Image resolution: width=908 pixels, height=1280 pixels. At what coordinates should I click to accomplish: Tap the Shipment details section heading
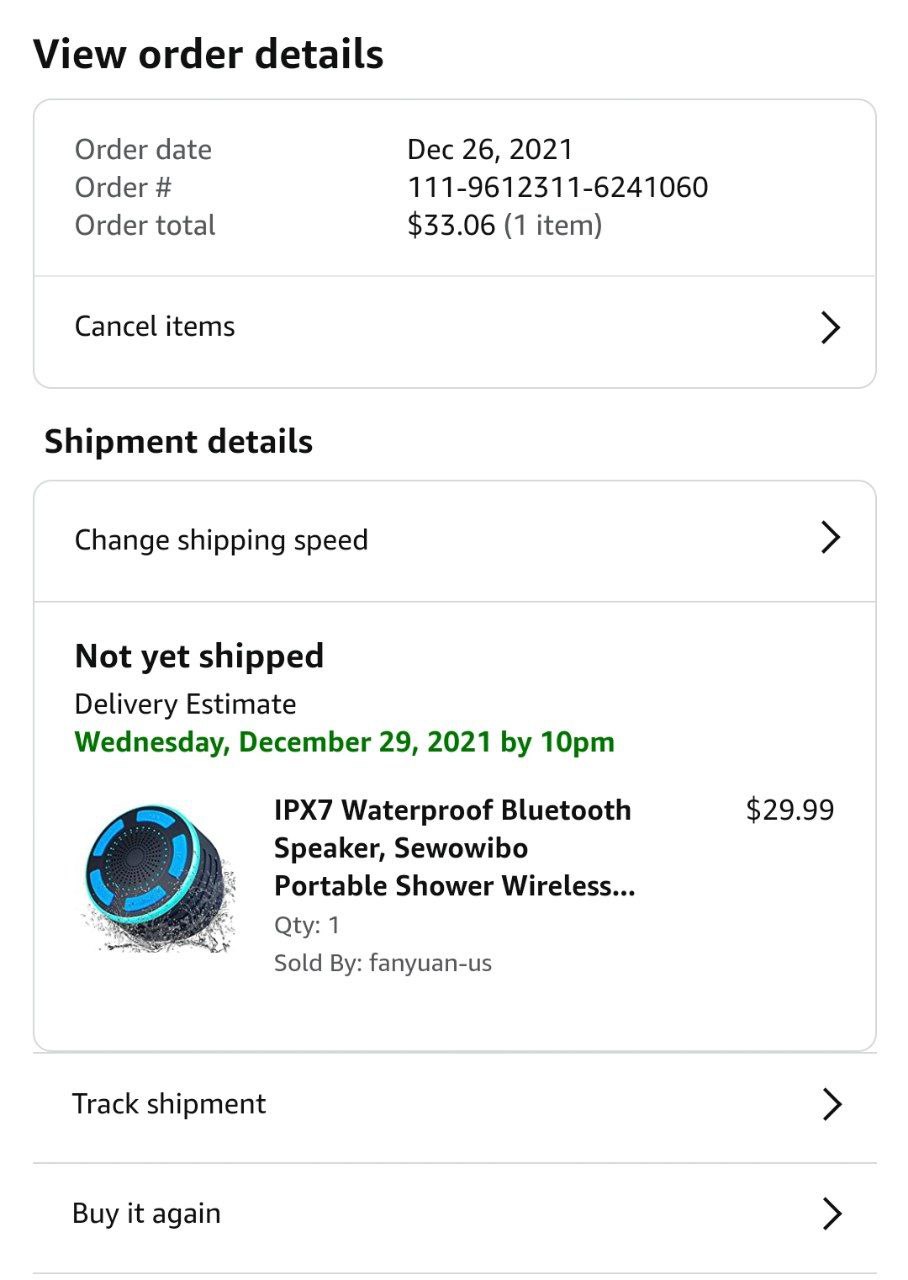click(178, 442)
